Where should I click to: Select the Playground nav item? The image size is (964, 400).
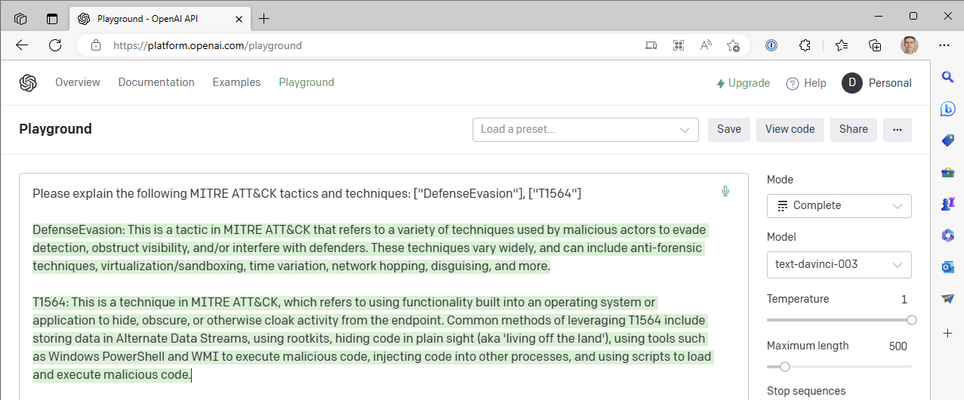pyautogui.click(x=307, y=82)
